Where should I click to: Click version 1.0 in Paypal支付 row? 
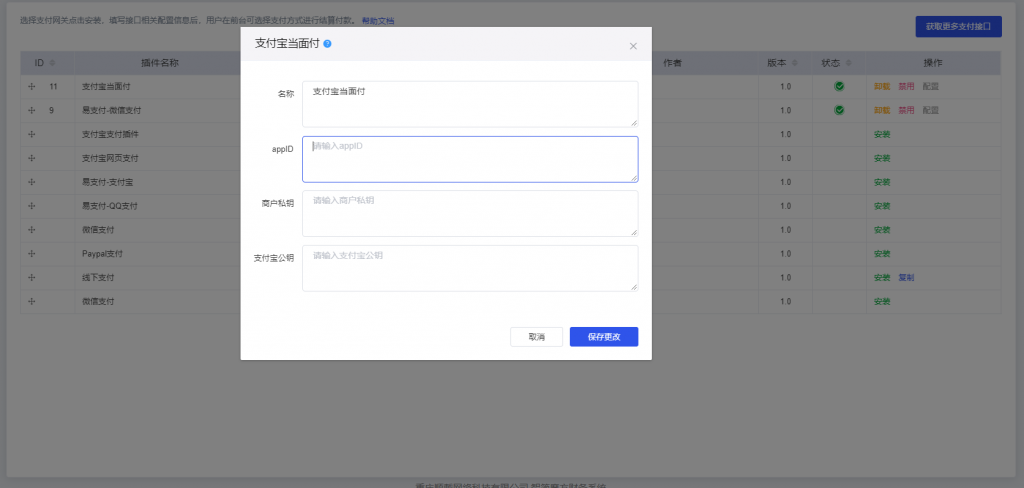pos(786,253)
